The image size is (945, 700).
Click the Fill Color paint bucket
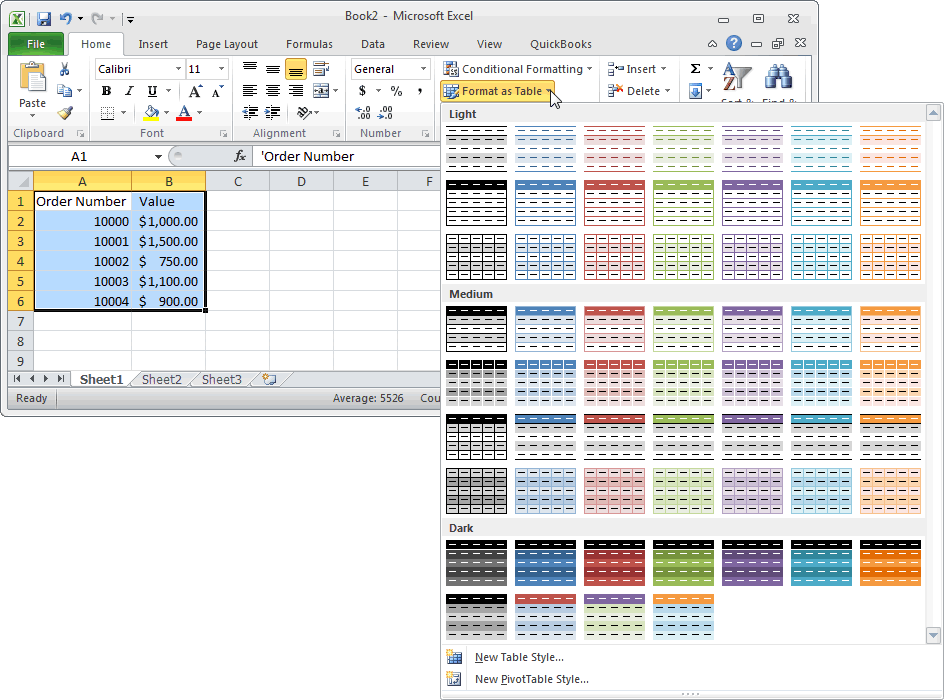point(151,113)
